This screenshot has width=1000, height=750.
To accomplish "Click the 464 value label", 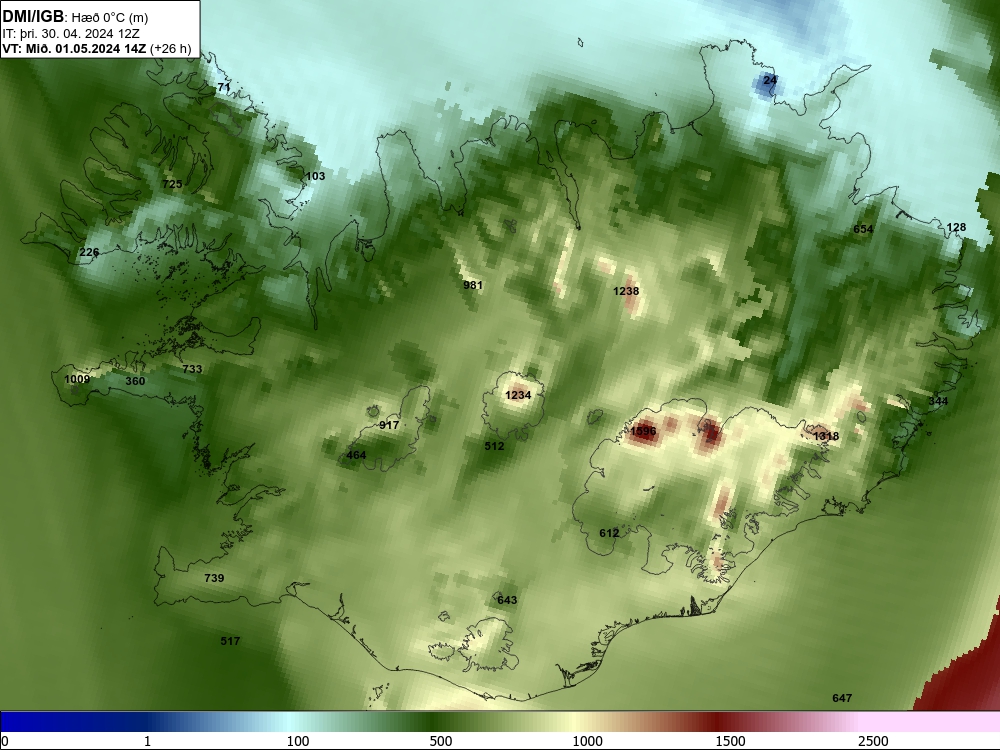I will click(356, 455).
